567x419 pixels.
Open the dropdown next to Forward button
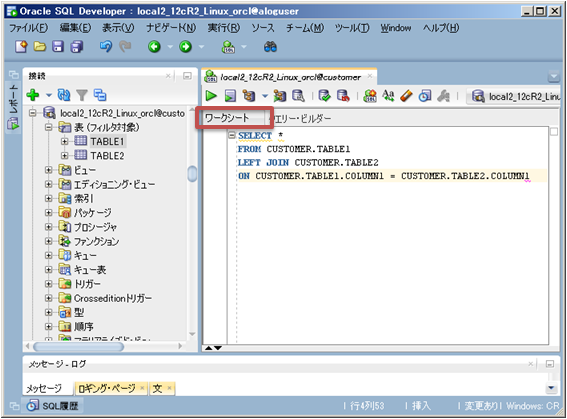(201, 47)
